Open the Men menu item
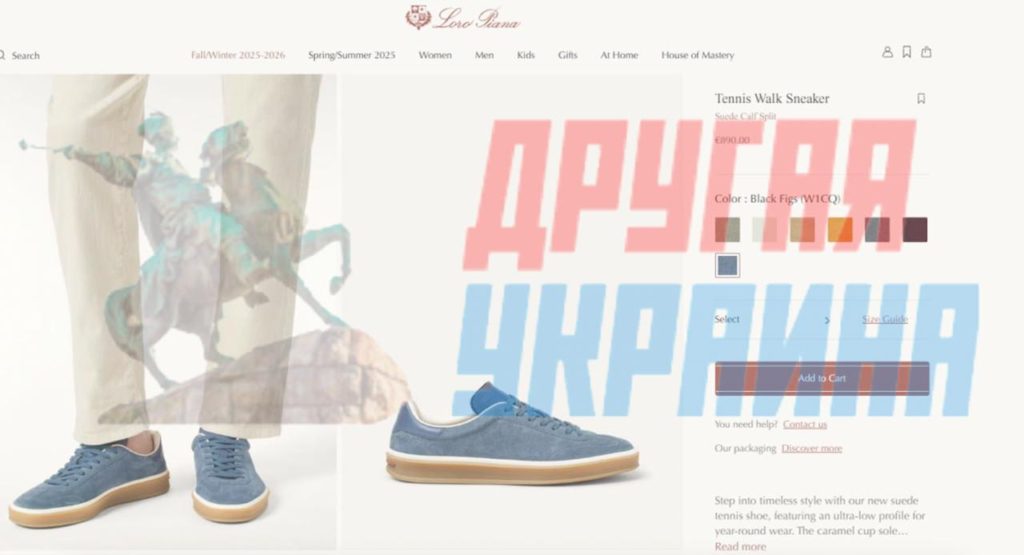Screen dimensions: 1024x555 point(484,56)
